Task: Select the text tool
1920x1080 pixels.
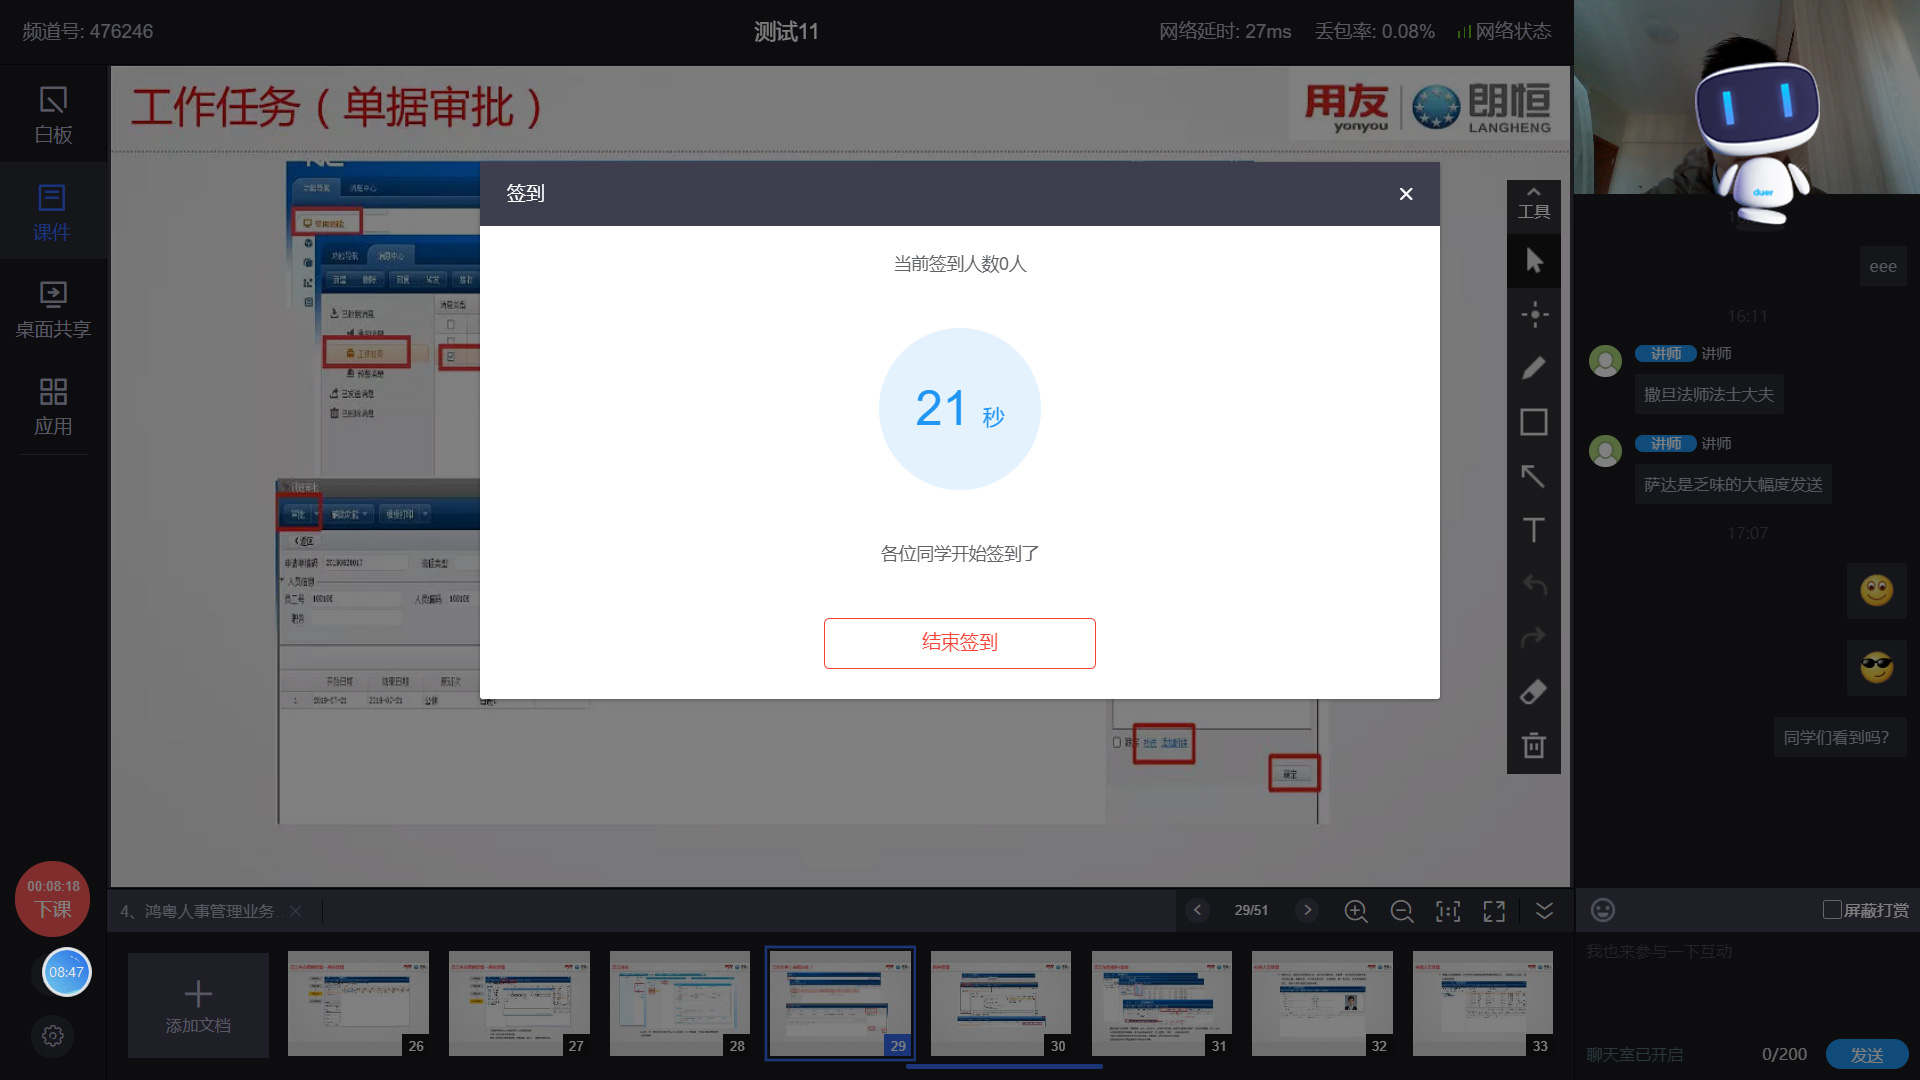Action: click(1533, 530)
